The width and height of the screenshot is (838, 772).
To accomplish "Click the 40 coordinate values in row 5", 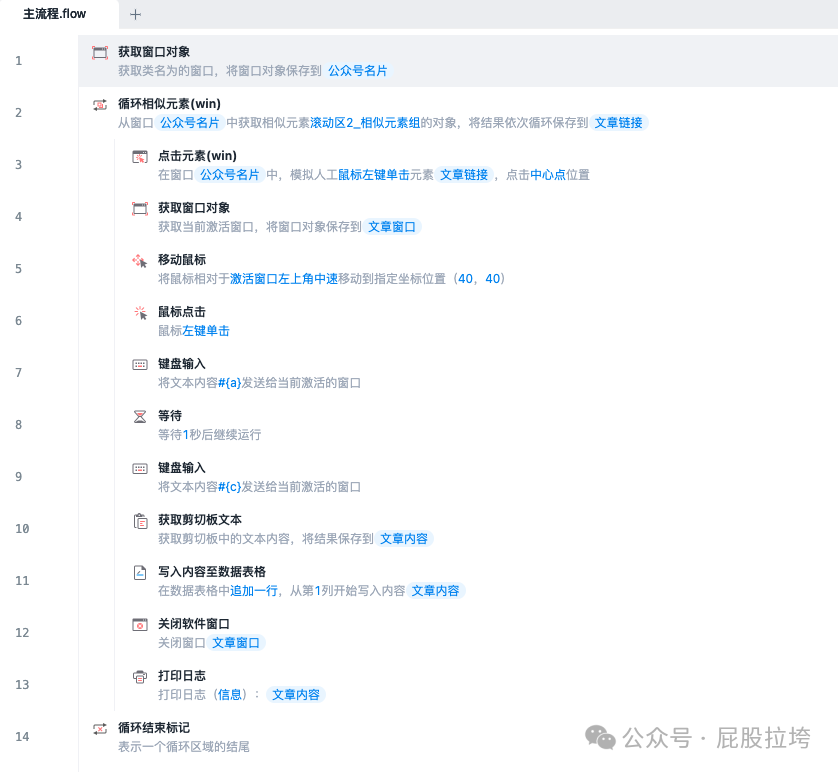I will click(x=479, y=279).
